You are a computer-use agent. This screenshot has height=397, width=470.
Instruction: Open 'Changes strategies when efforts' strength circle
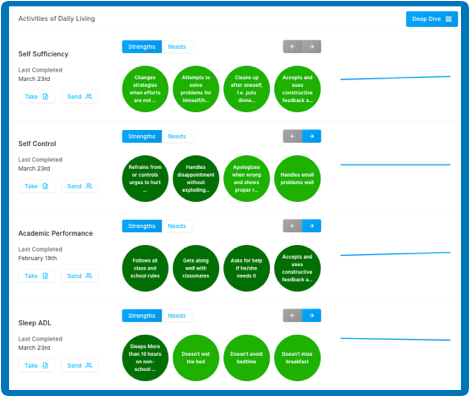click(145, 89)
